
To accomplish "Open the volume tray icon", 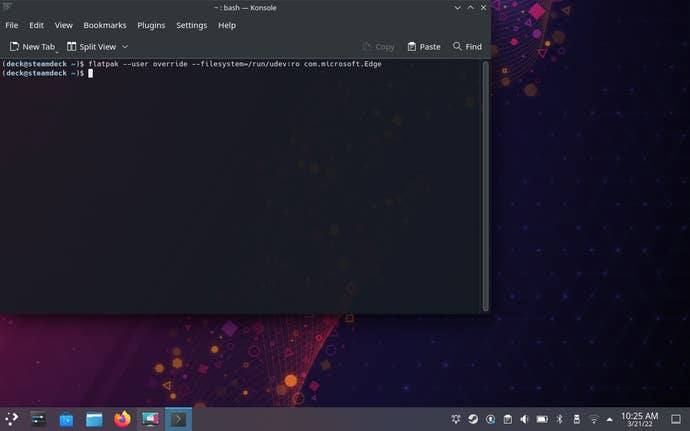I will (x=525, y=419).
